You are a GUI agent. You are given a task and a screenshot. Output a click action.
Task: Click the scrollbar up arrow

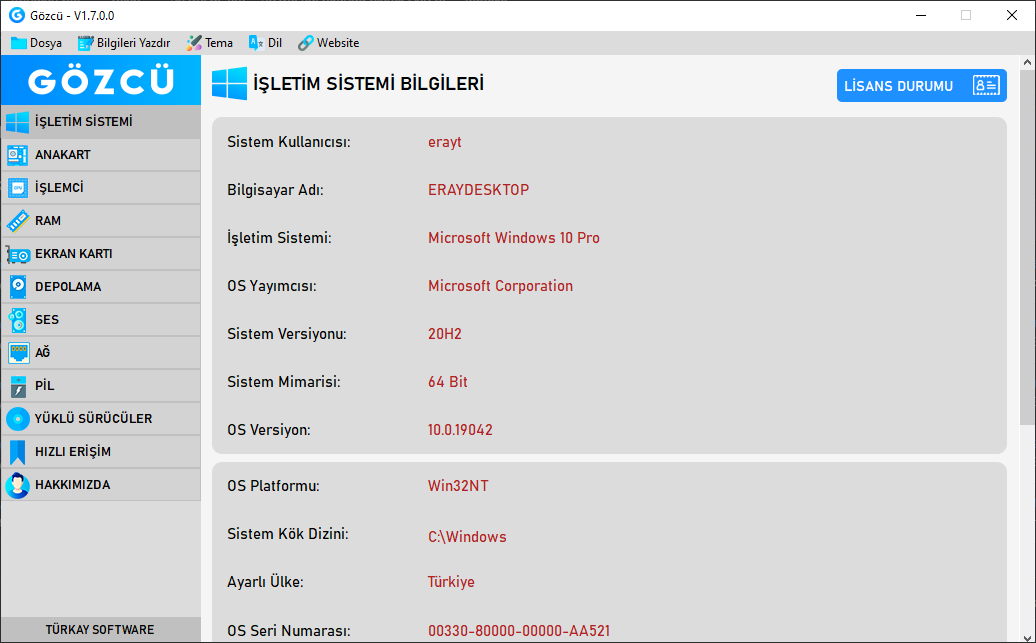(1027, 63)
